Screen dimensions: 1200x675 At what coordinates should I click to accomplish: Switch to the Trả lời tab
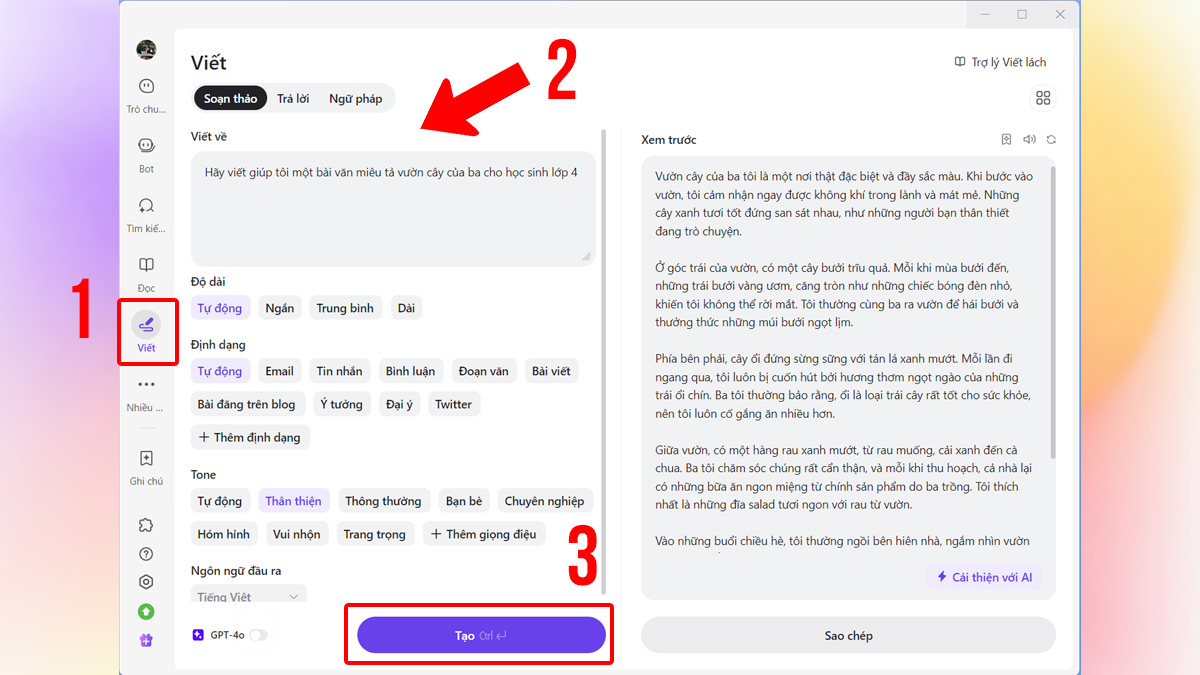tap(293, 99)
